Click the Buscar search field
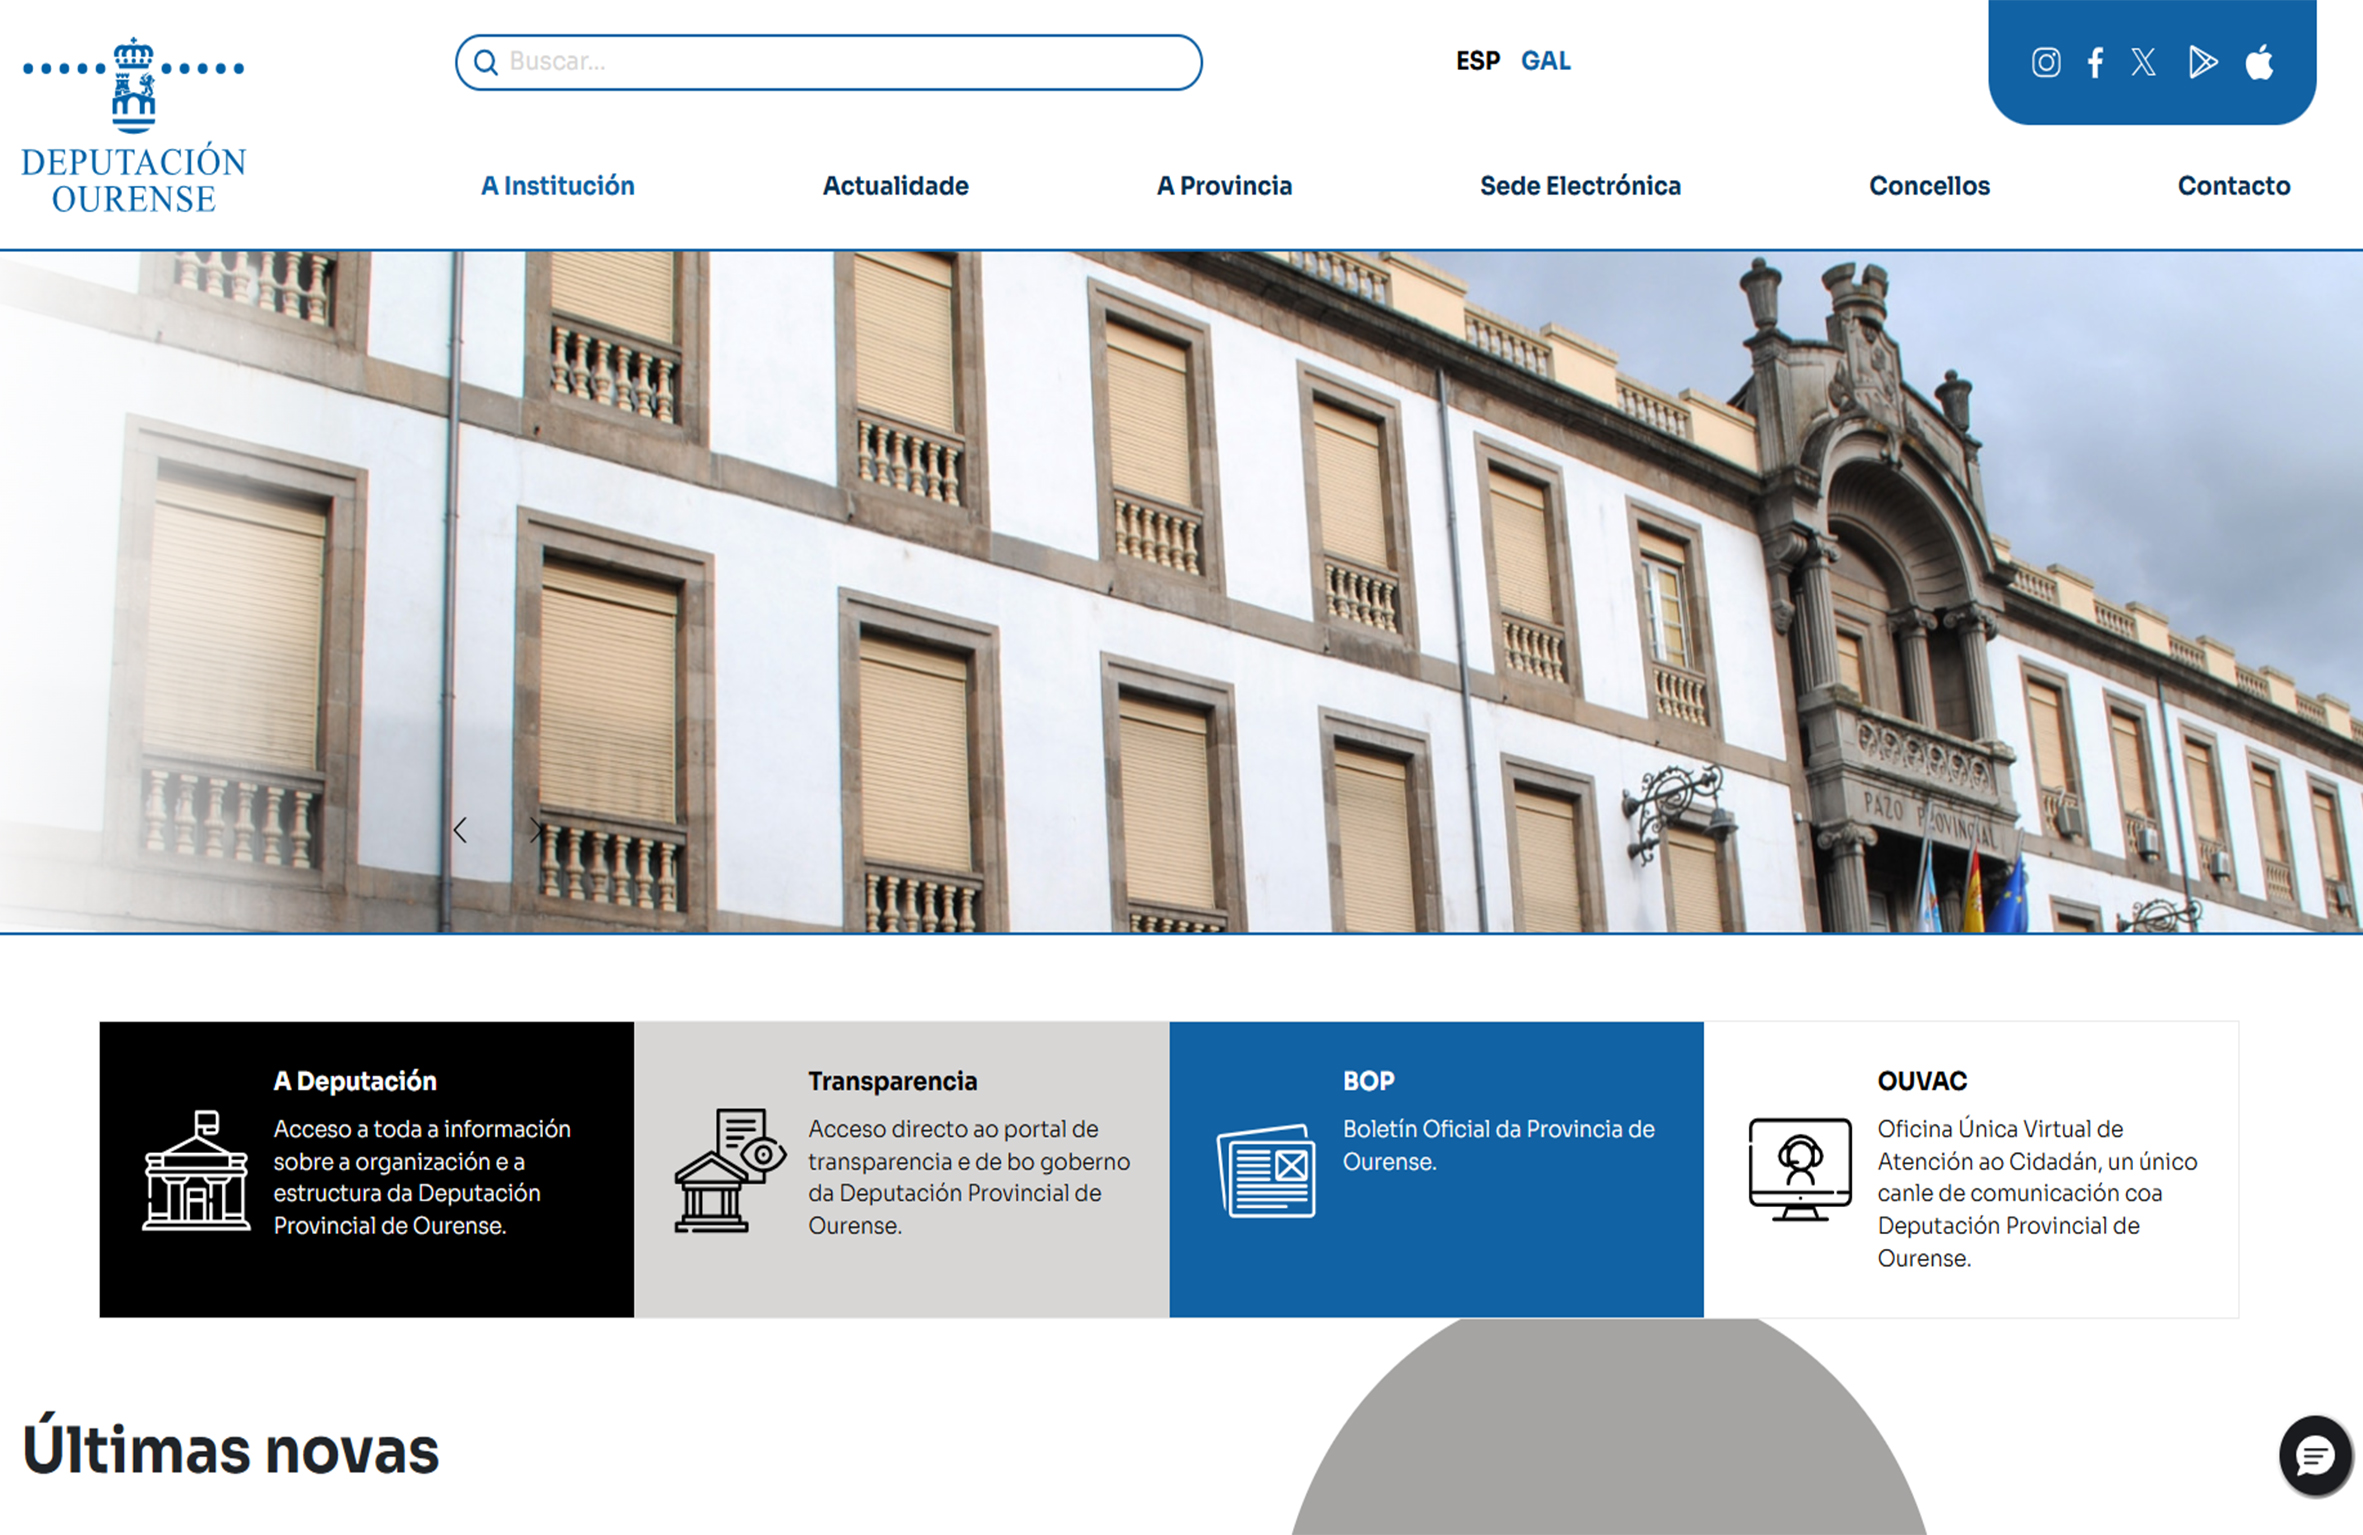Screen dimensions: 2363x1535 [x=840, y=63]
